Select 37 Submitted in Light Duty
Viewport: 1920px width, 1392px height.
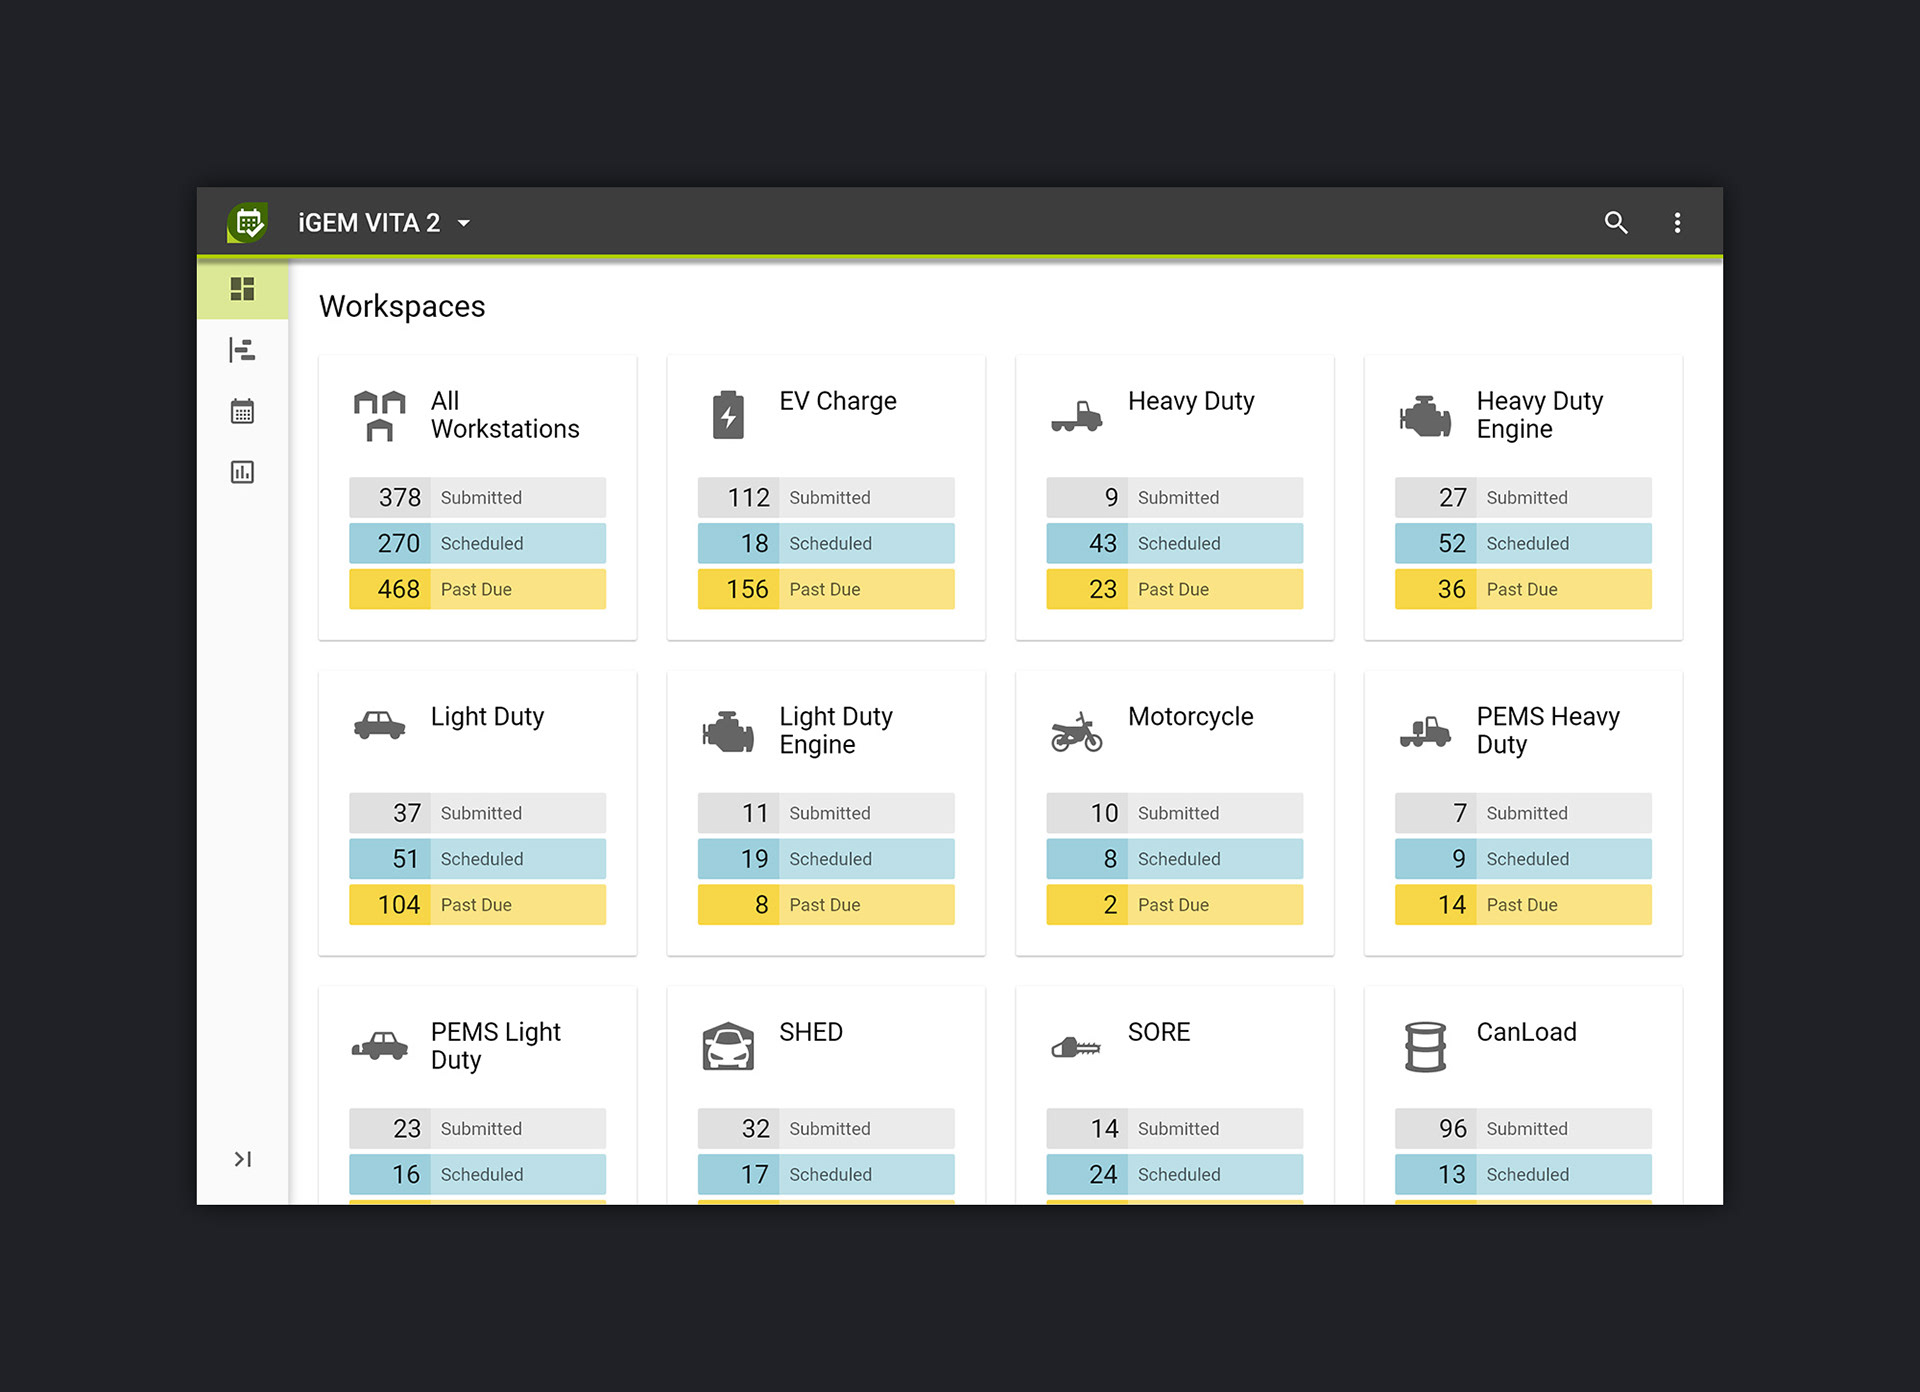click(x=477, y=813)
